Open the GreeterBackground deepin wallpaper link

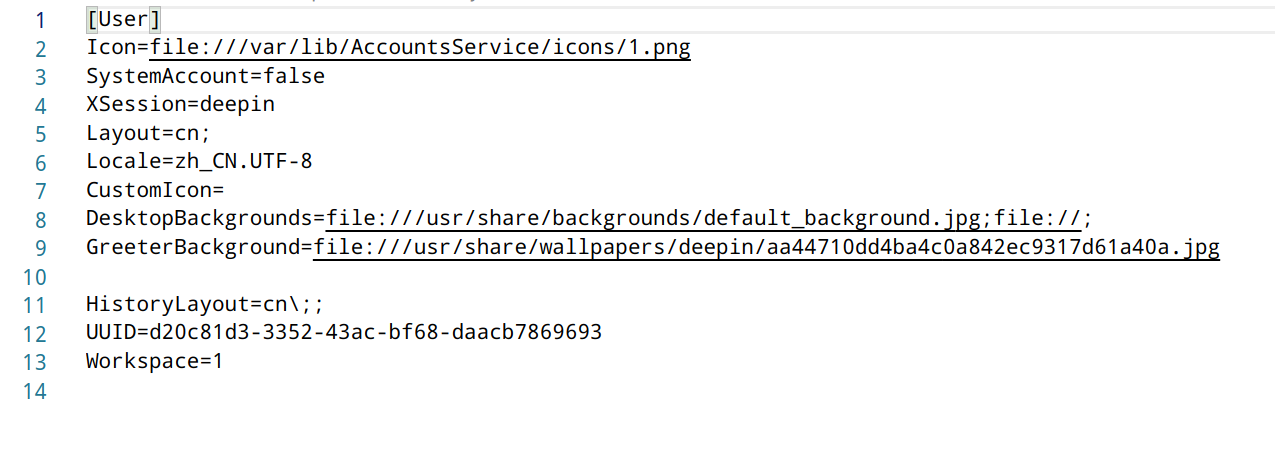pos(765,247)
